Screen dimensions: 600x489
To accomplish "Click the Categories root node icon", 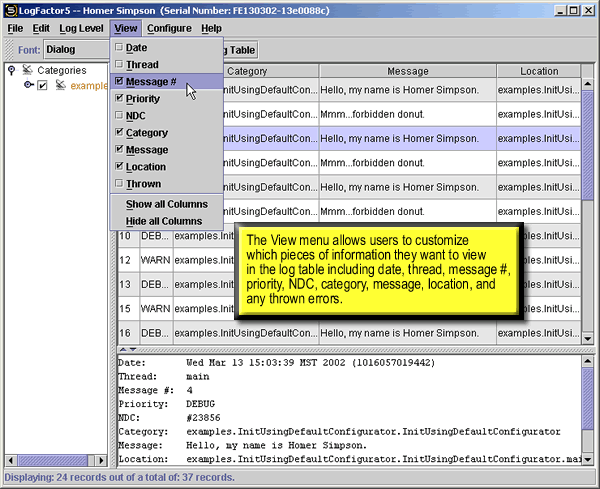I will [x=27, y=70].
